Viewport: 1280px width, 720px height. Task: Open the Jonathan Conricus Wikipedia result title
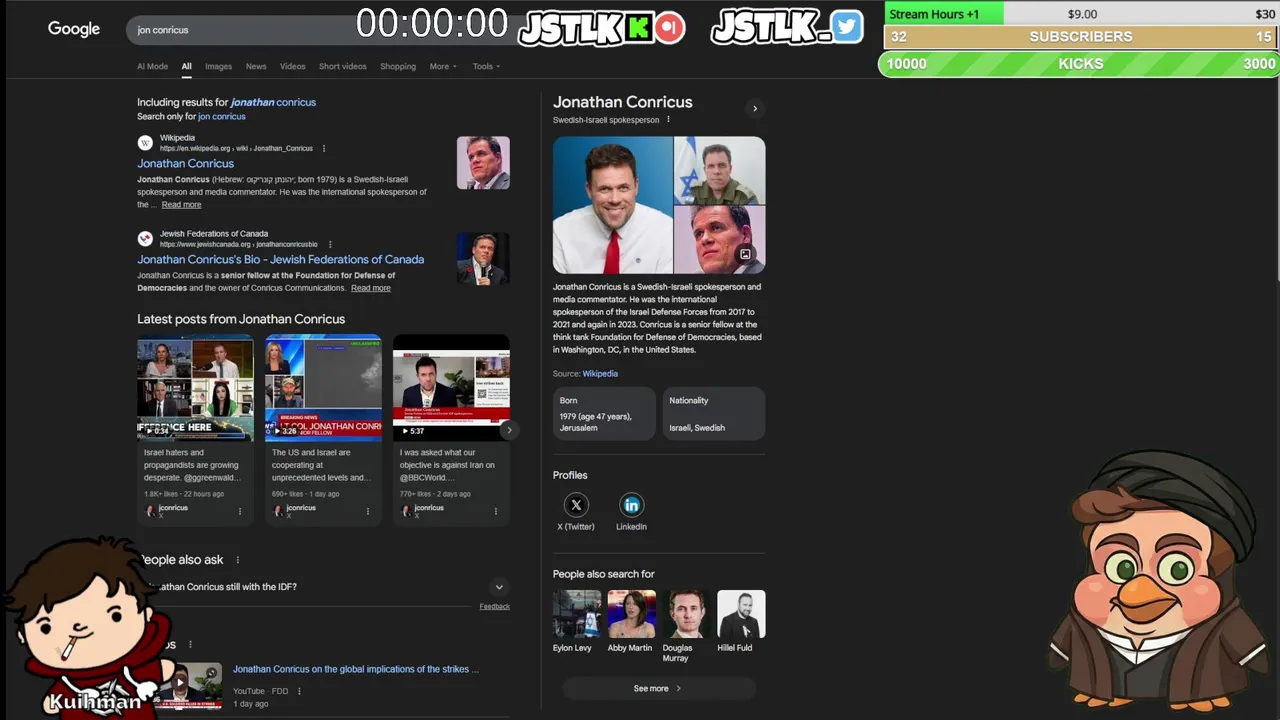185,163
